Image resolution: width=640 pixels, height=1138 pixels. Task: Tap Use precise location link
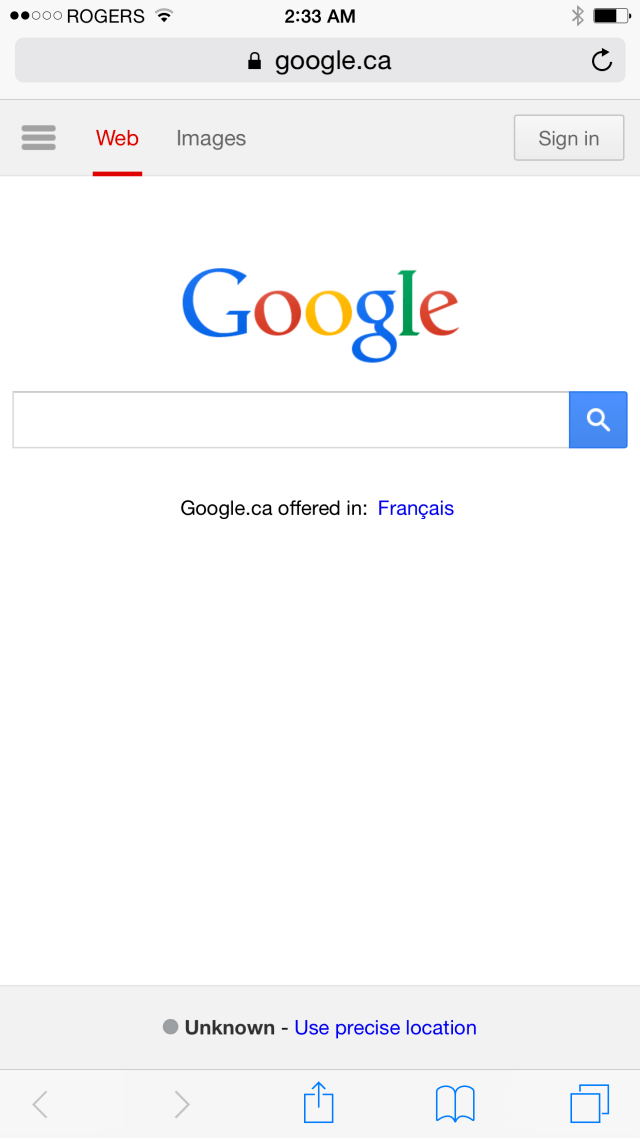pyautogui.click(x=385, y=1028)
